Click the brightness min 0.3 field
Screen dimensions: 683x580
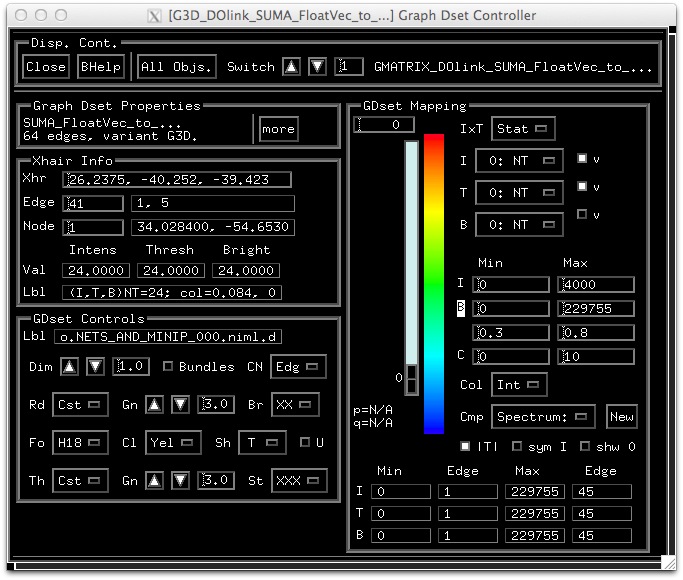click(511, 333)
